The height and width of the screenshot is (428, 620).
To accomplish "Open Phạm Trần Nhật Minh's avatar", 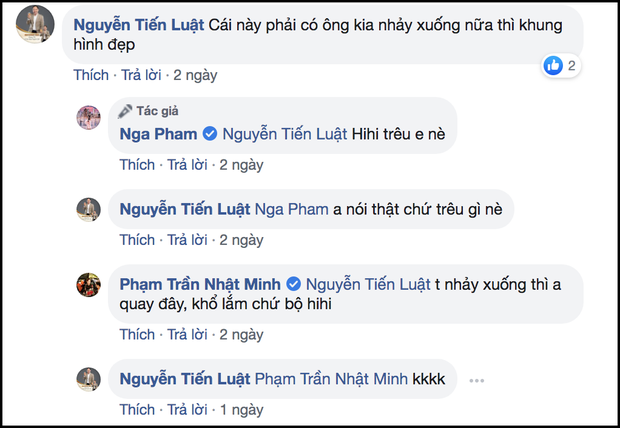I will [x=89, y=284].
